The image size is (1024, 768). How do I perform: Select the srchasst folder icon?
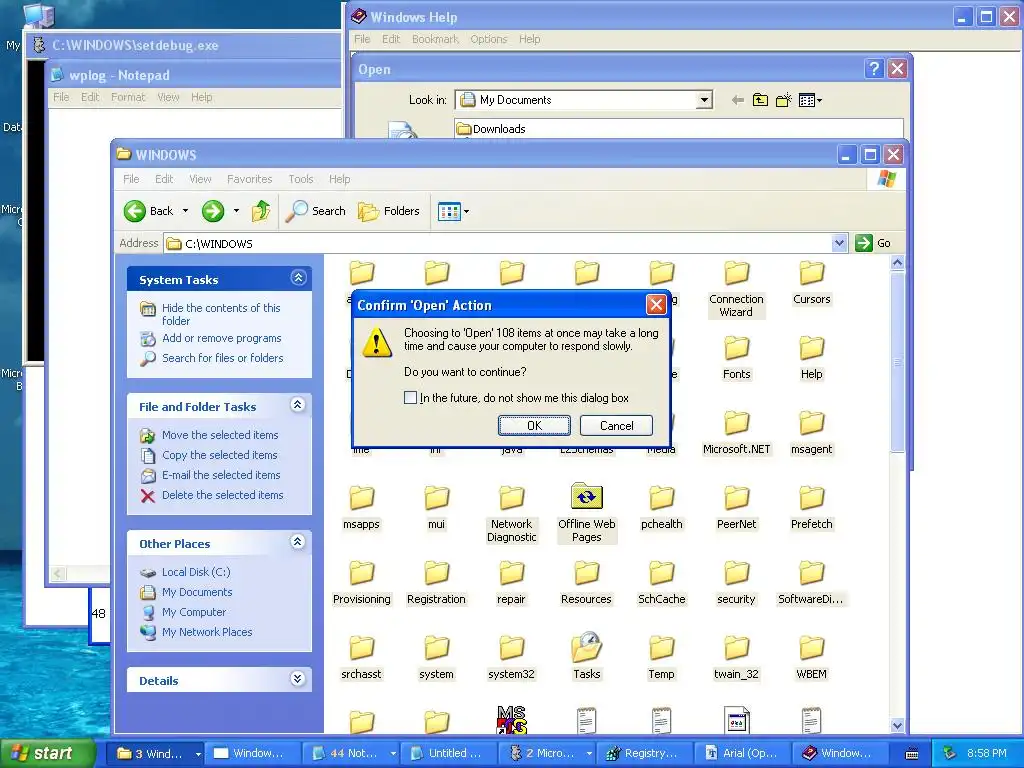(x=362, y=648)
